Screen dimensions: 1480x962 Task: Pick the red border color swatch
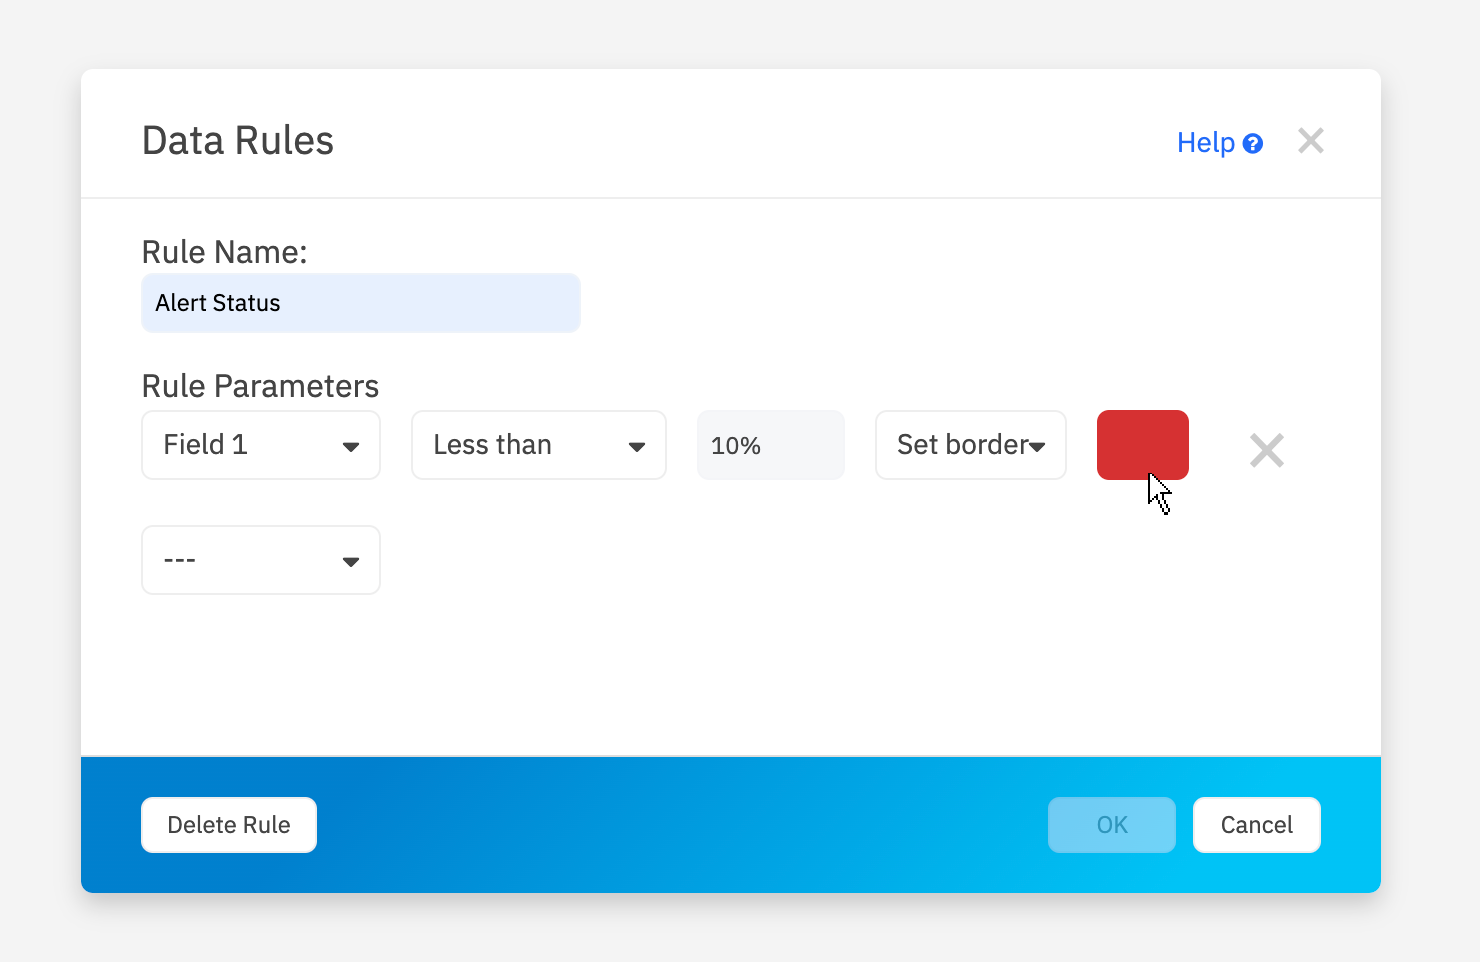[1142, 444]
